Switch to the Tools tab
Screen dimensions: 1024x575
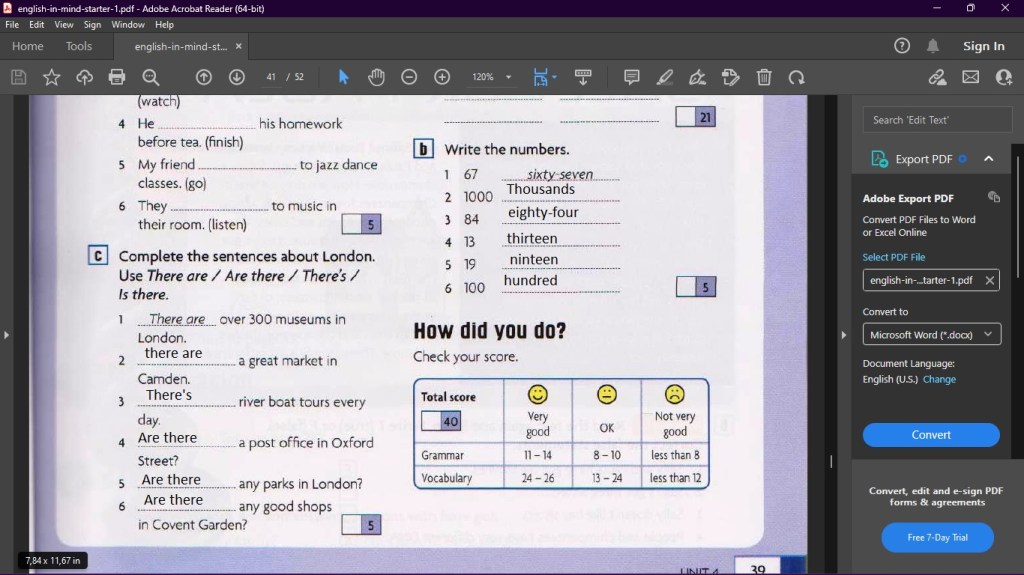[79, 46]
